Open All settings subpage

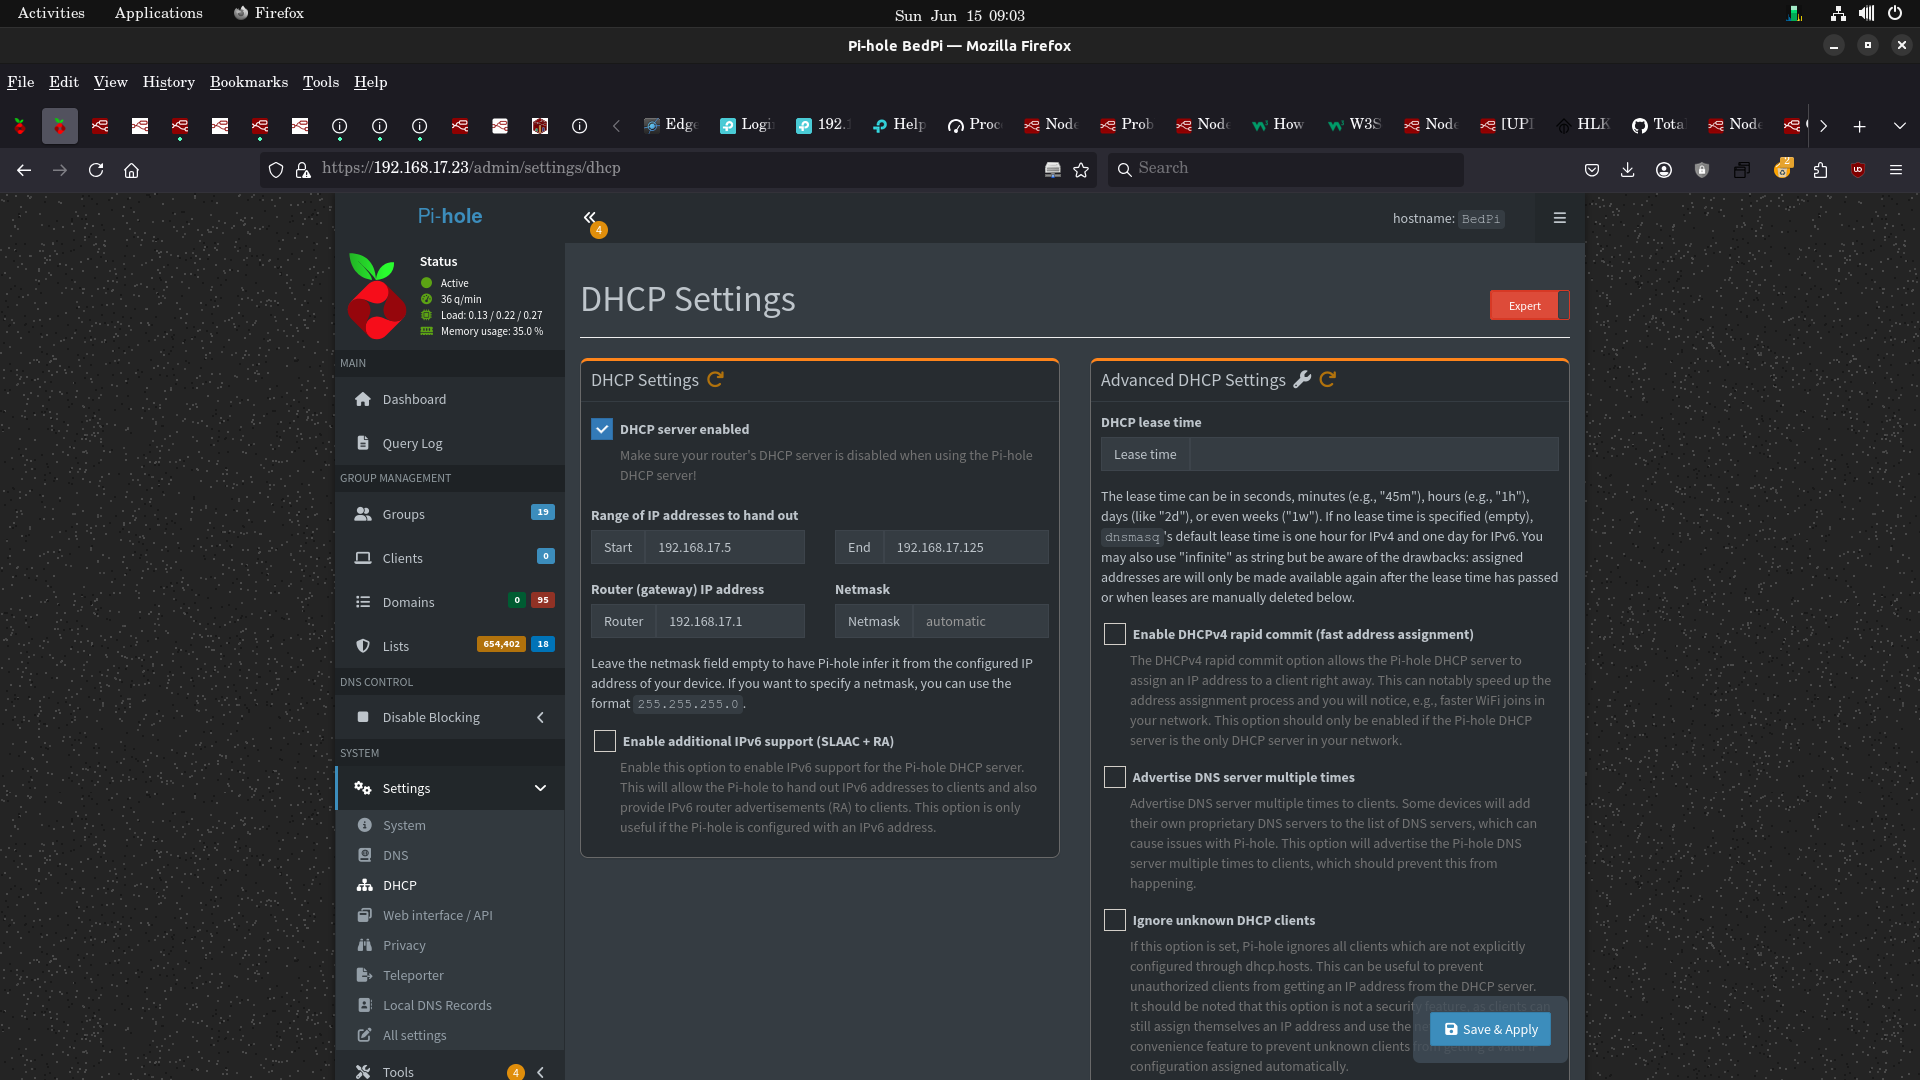click(450, 1035)
